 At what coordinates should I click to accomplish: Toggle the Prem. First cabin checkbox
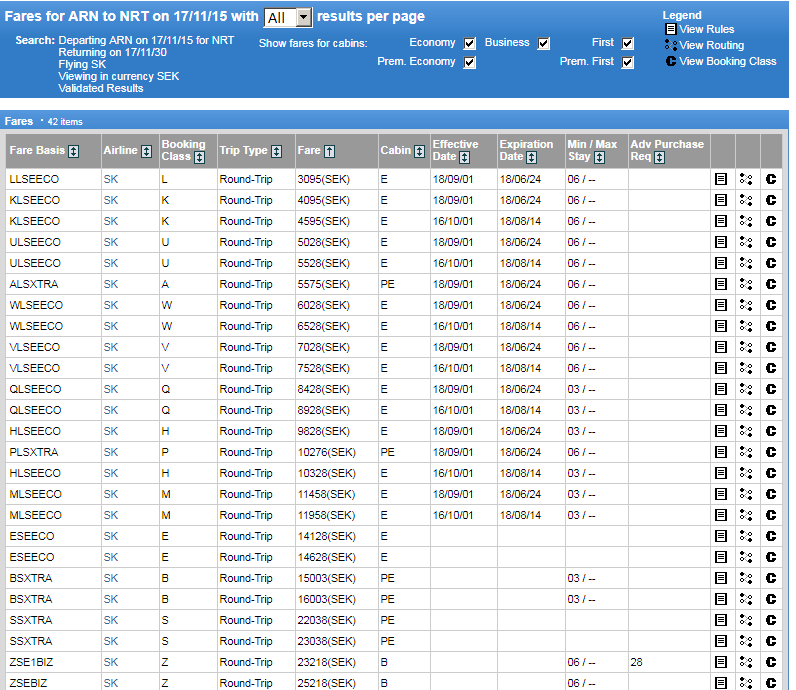point(628,62)
